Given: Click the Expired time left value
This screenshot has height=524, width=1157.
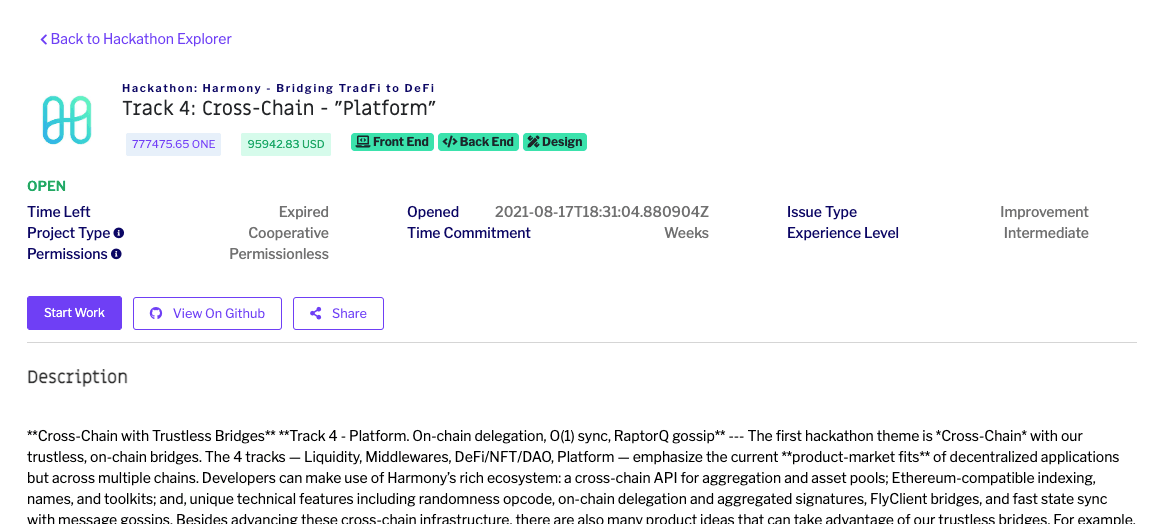Looking at the screenshot, I should click(x=303, y=212).
